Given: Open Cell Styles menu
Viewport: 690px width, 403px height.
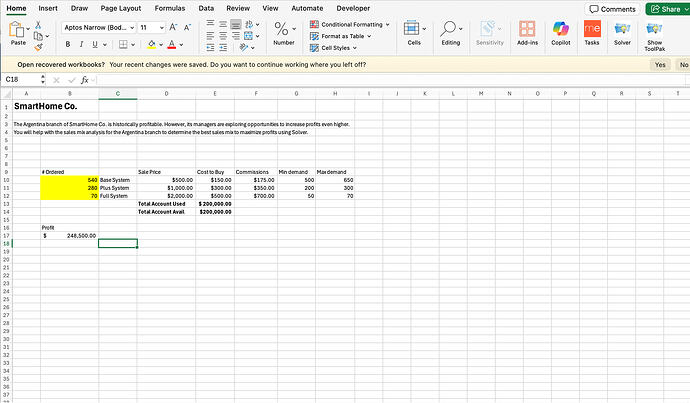Looking at the screenshot, I should [x=333, y=48].
